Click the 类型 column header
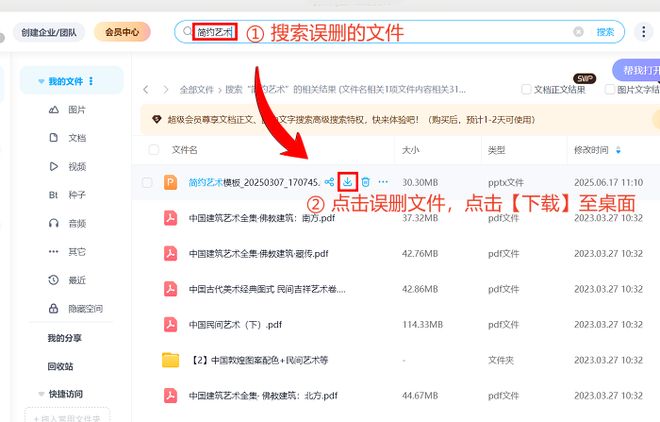660x422 pixels. coord(497,150)
